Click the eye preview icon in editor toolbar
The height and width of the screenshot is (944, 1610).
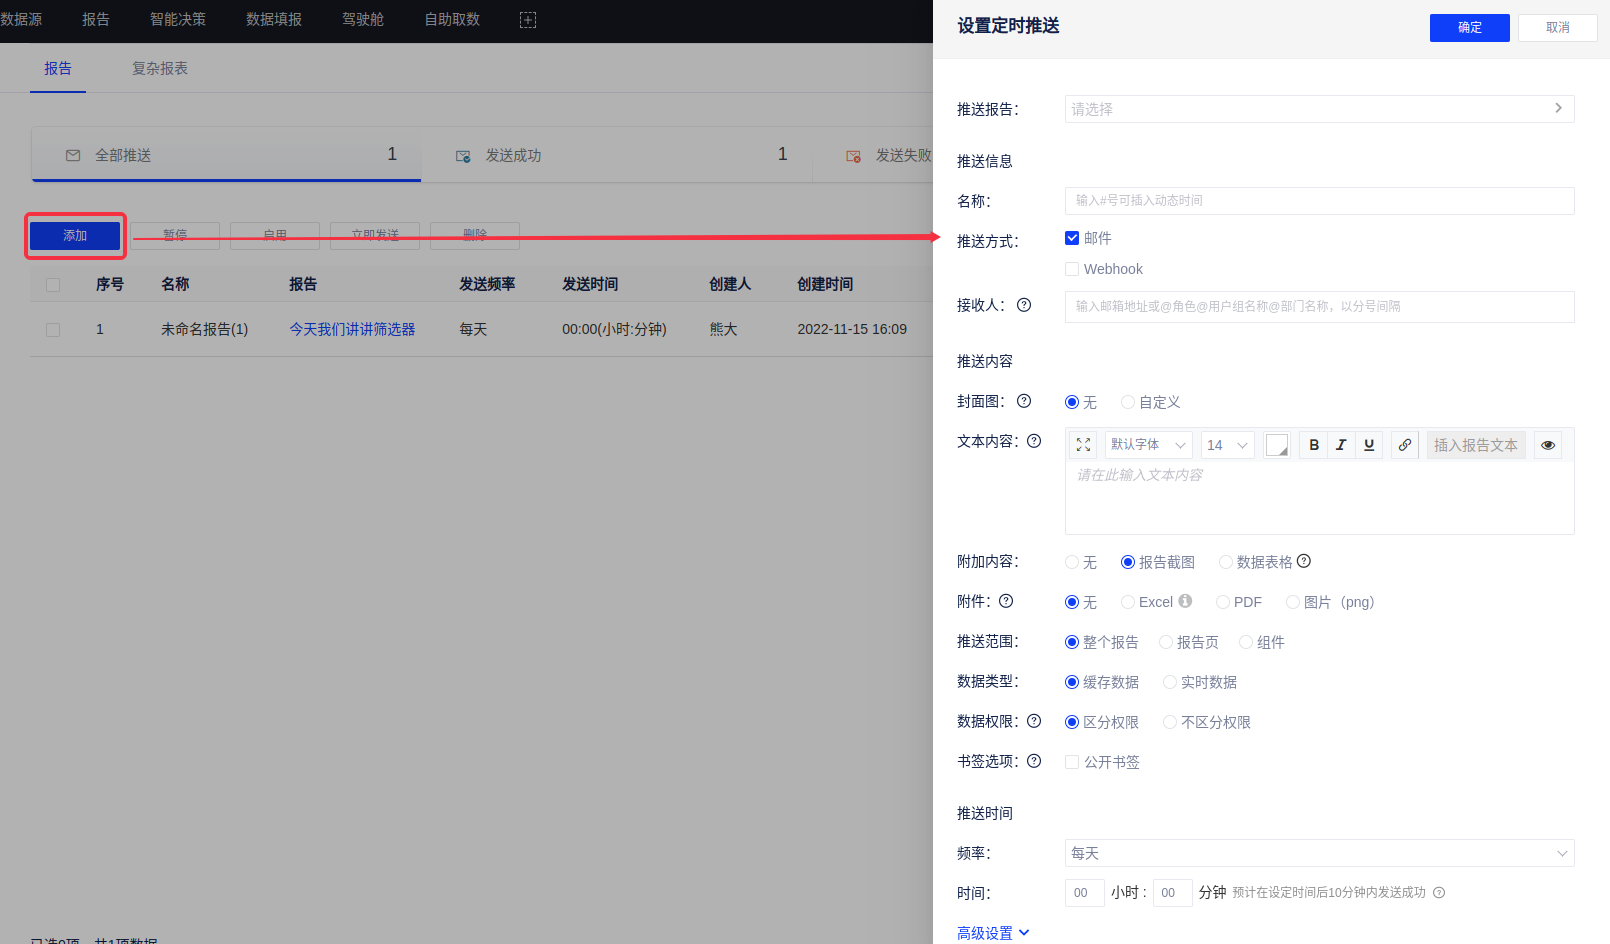point(1548,445)
